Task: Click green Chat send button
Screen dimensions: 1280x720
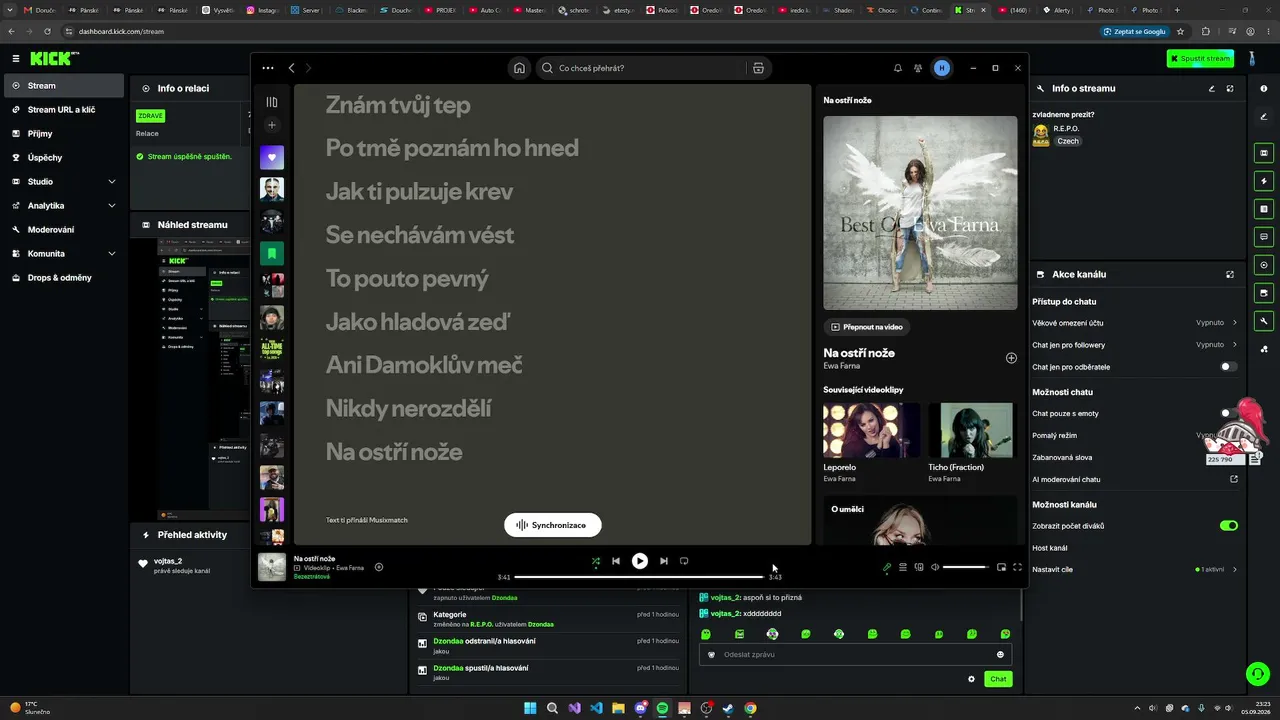Action: pos(997,679)
